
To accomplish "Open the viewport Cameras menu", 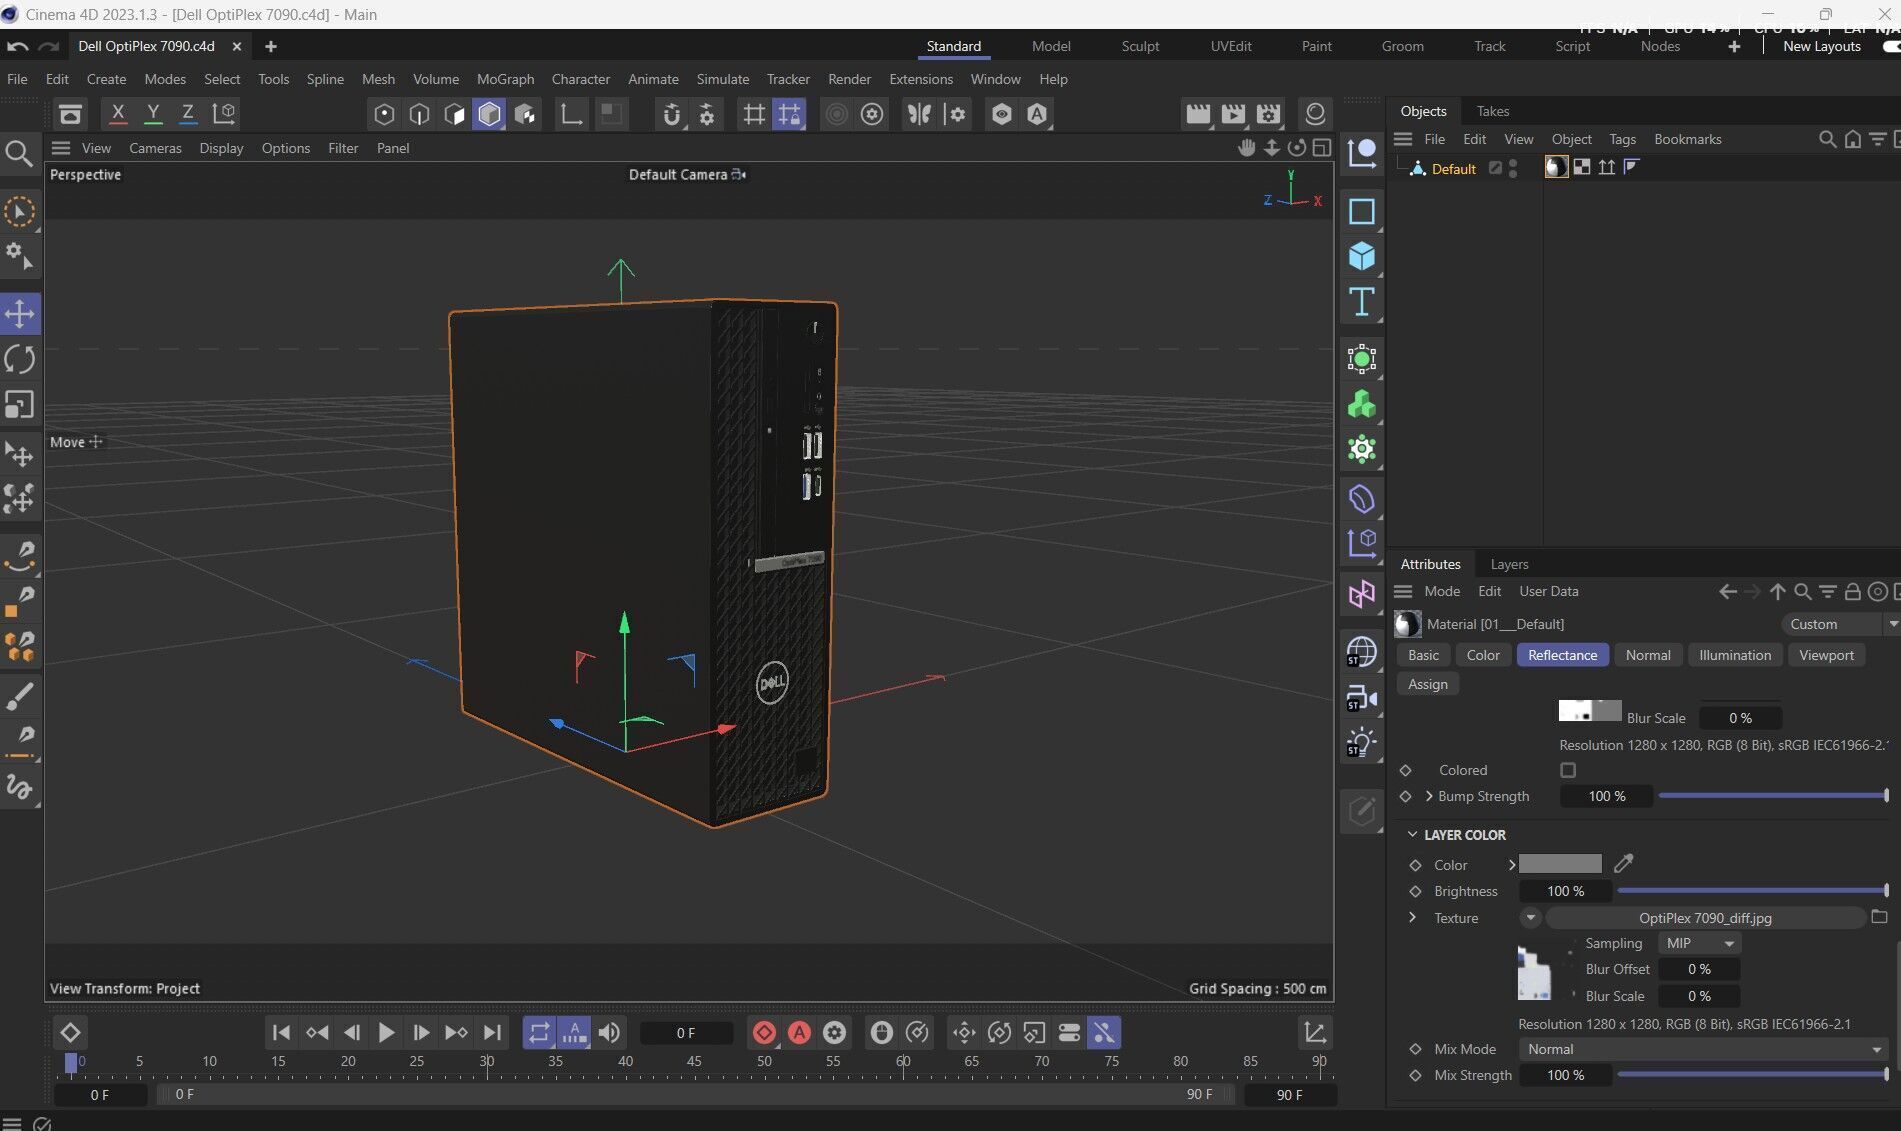I will 155,148.
